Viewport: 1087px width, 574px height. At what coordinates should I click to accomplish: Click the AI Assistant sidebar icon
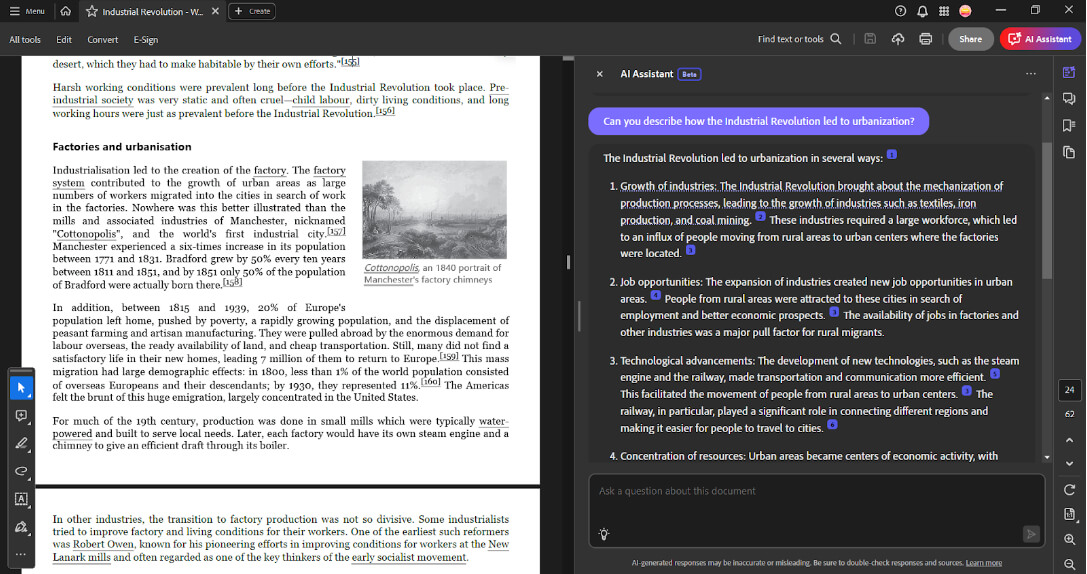pyautogui.click(x=1069, y=72)
